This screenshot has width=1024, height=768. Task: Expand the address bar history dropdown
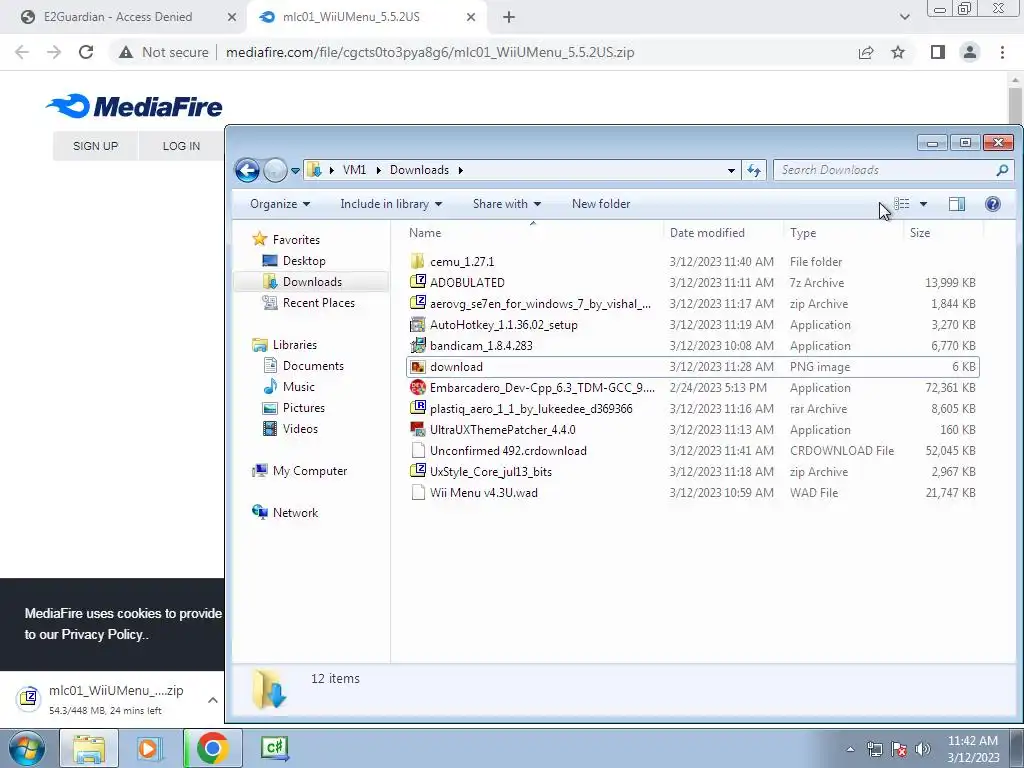[x=731, y=170]
